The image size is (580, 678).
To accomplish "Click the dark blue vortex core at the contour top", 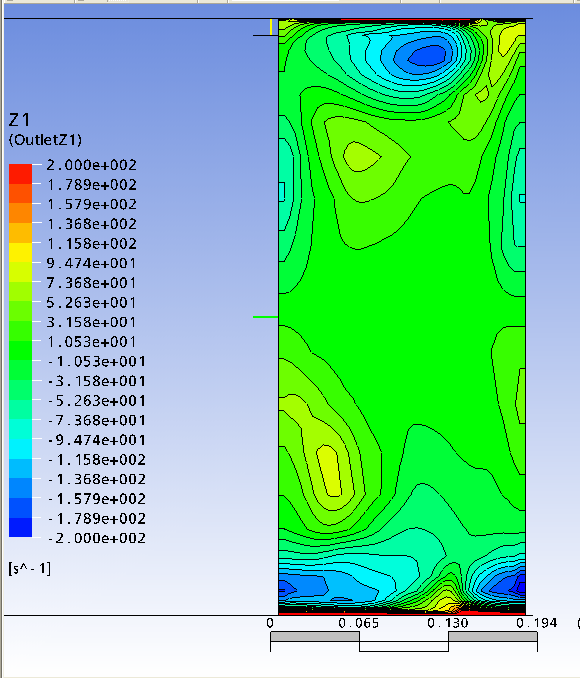I will click(427, 55).
